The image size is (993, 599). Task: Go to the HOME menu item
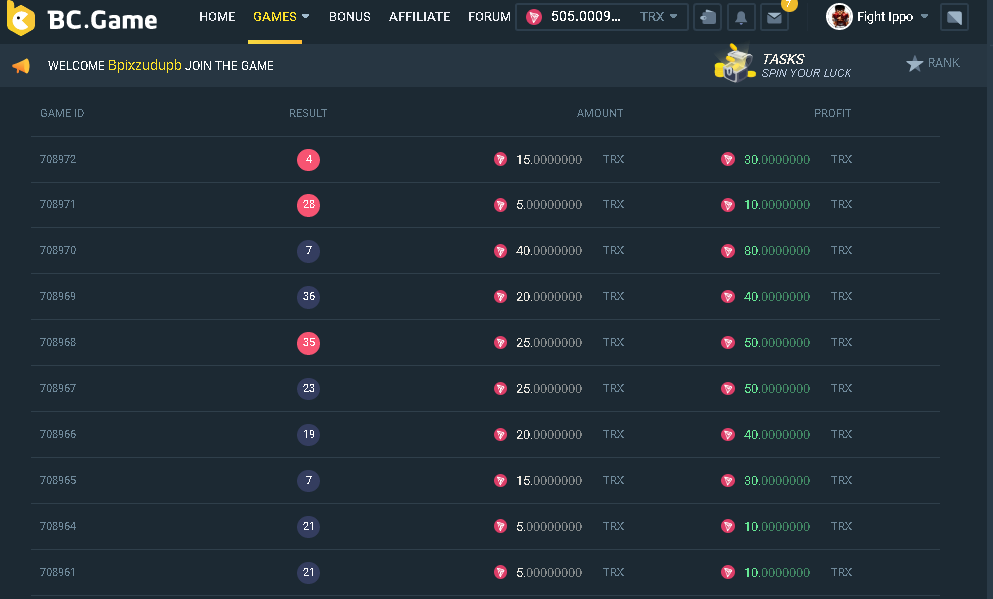point(217,17)
